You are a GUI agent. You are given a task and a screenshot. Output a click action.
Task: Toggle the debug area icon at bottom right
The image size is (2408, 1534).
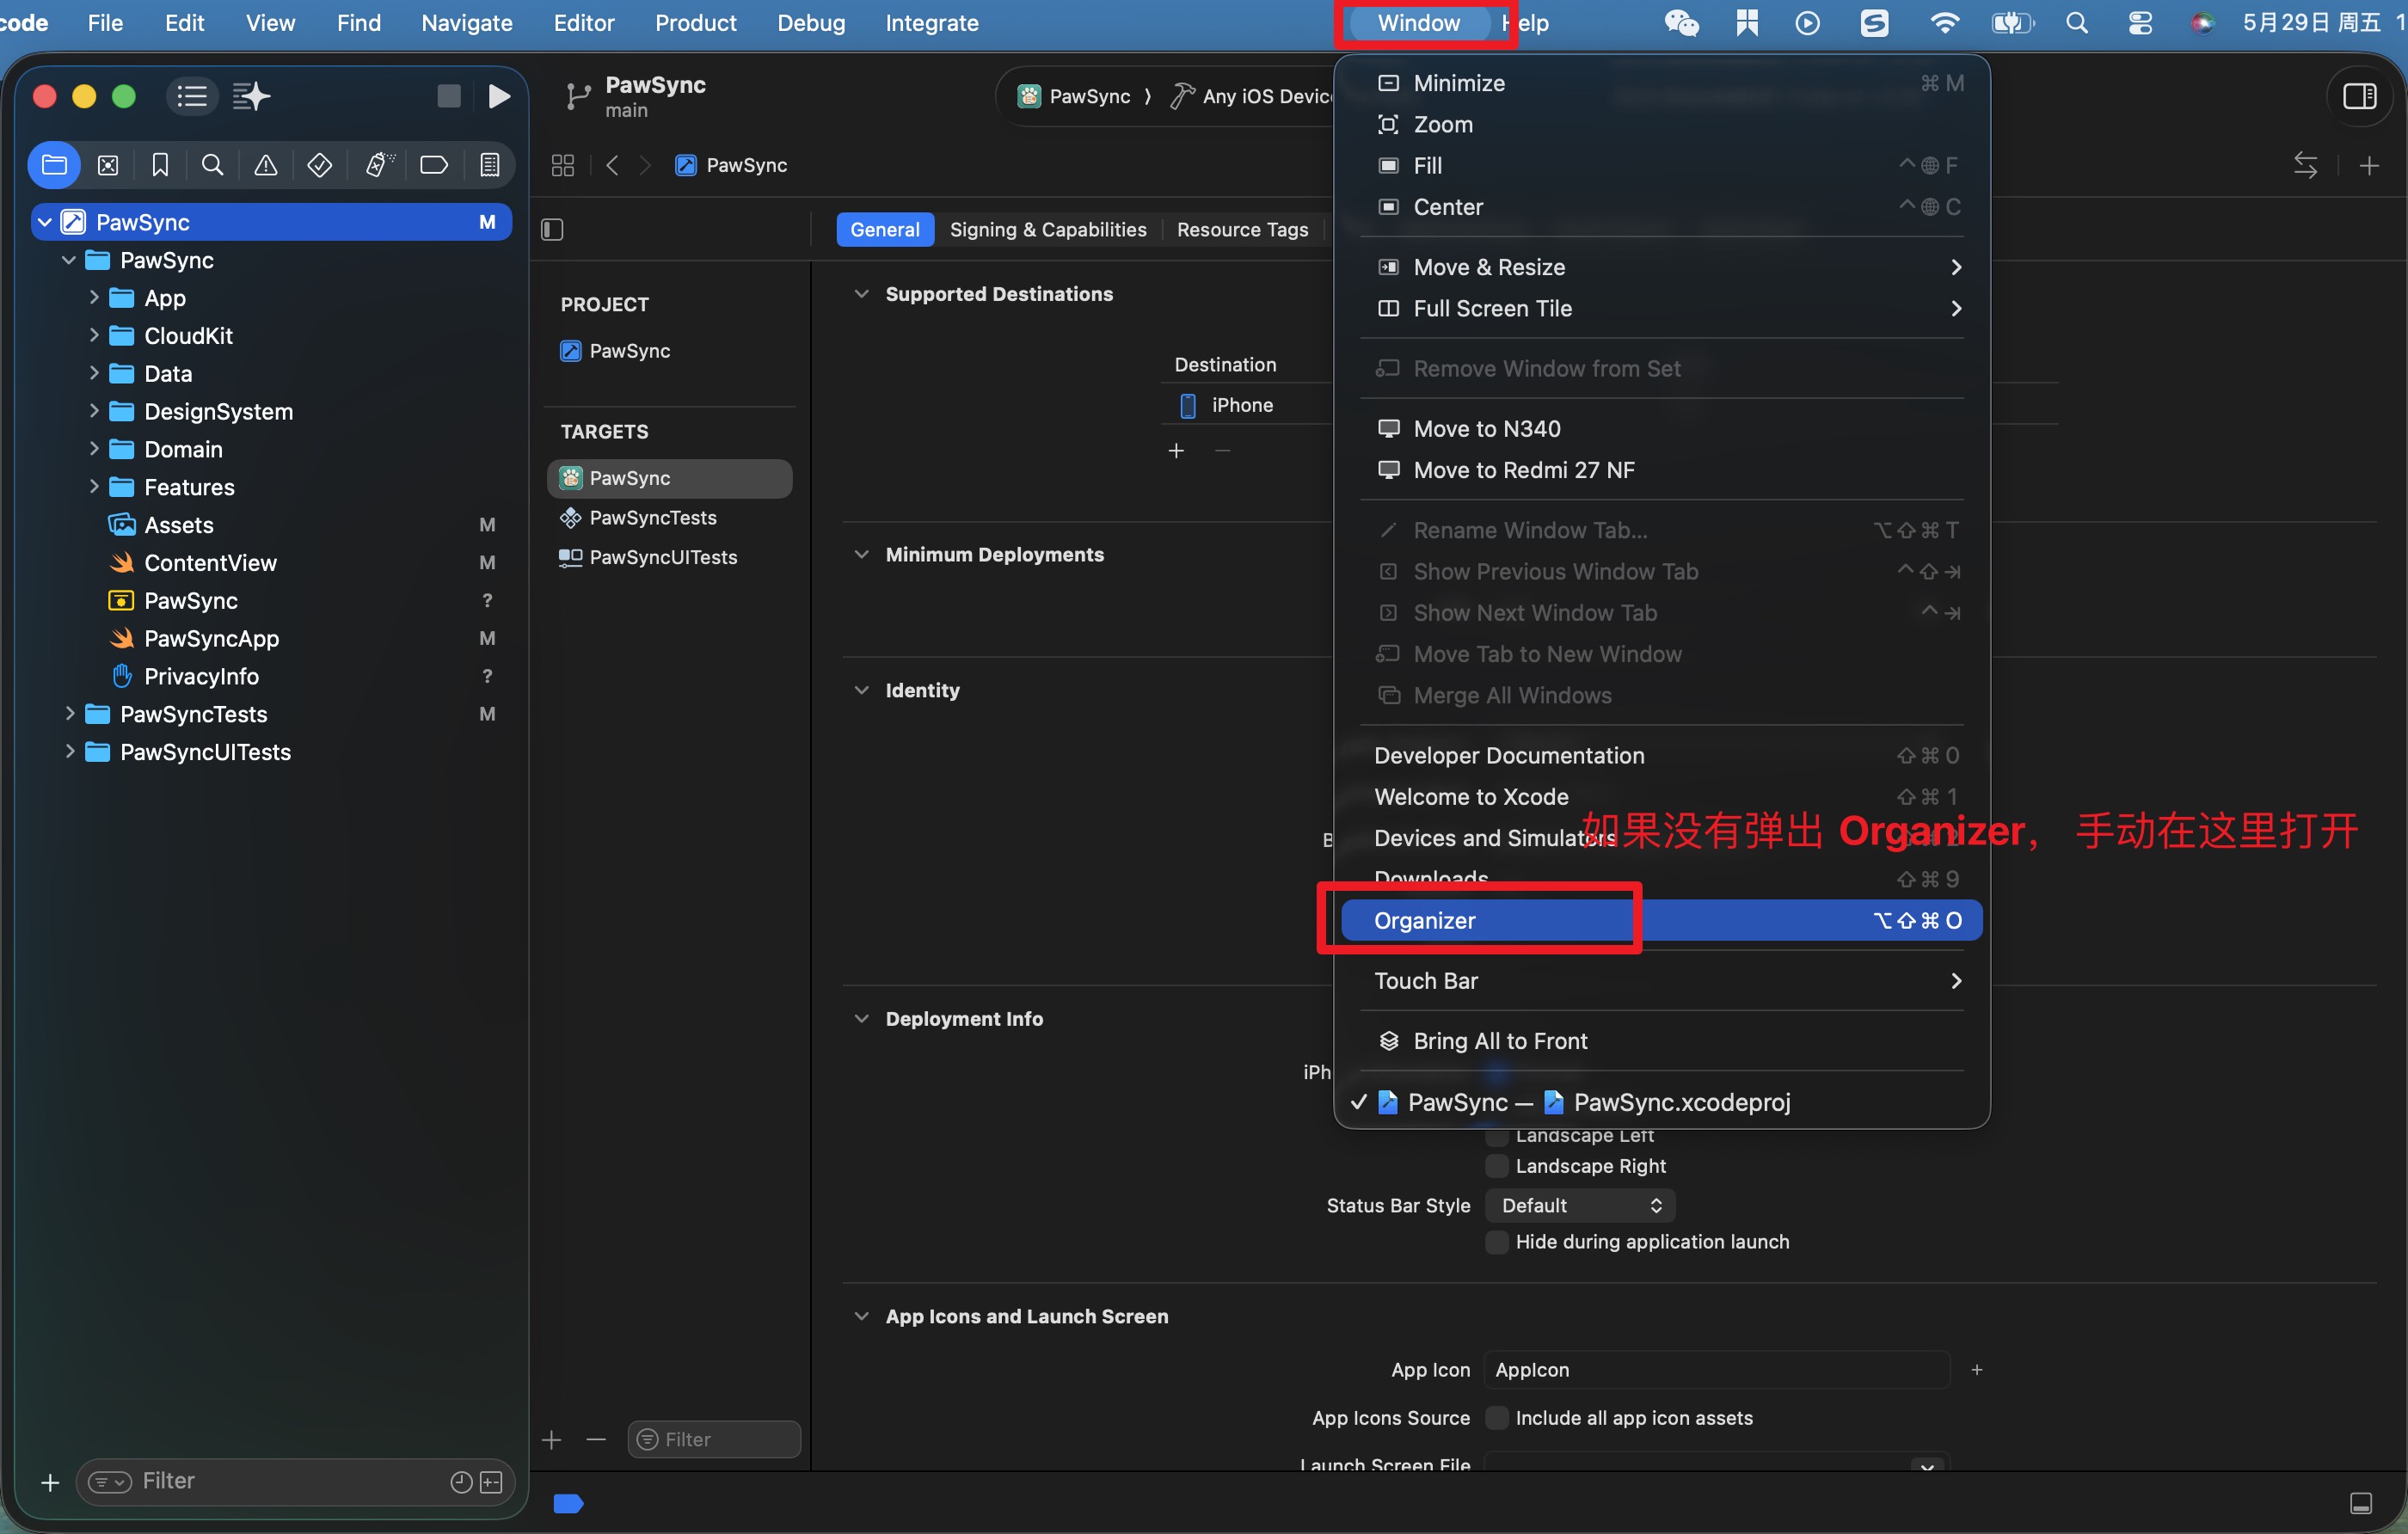2361,1503
